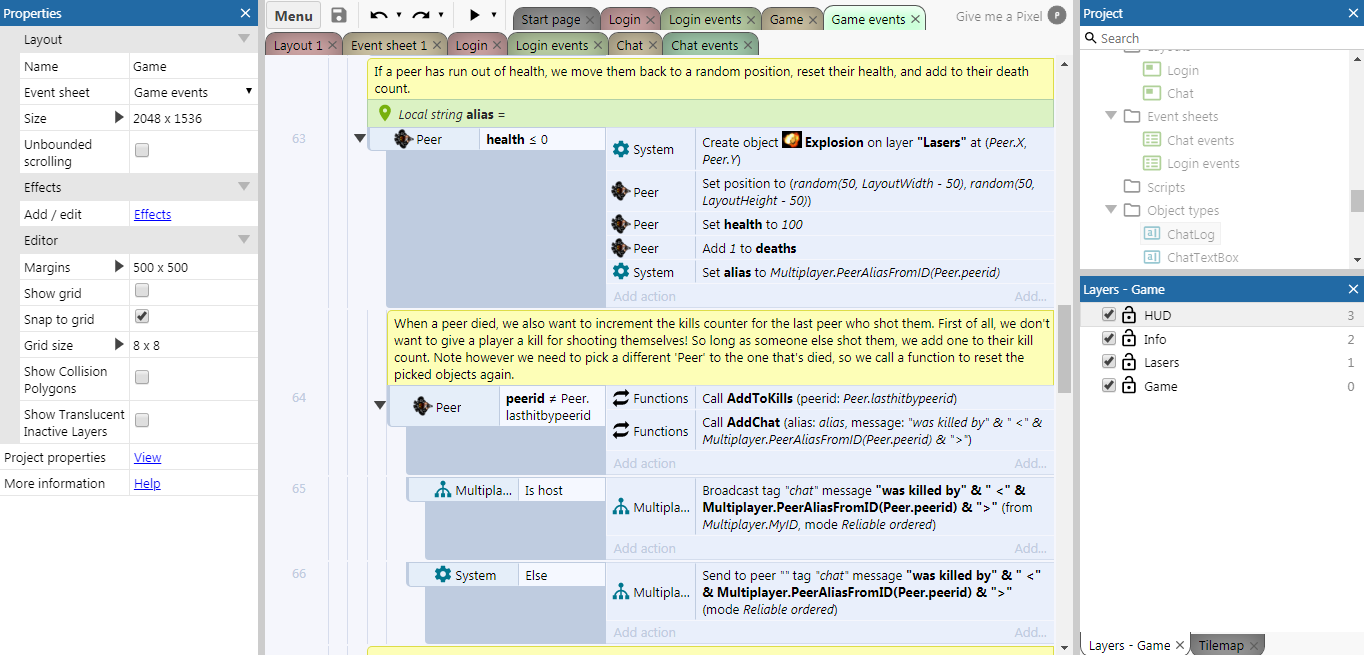The image size is (1364, 655).
Task: Collapse the Event sheets folder
Action: [x=1111, y=115]
